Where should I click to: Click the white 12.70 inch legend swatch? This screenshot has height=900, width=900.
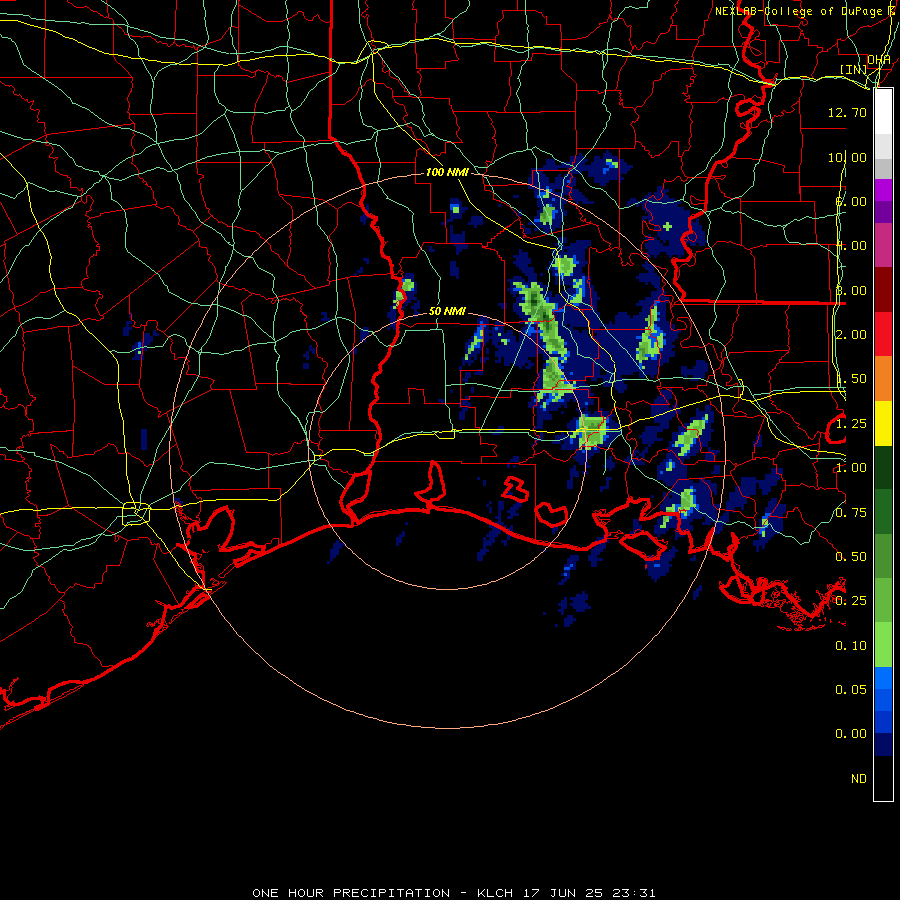pyautogui.click(x=883, y=111)
